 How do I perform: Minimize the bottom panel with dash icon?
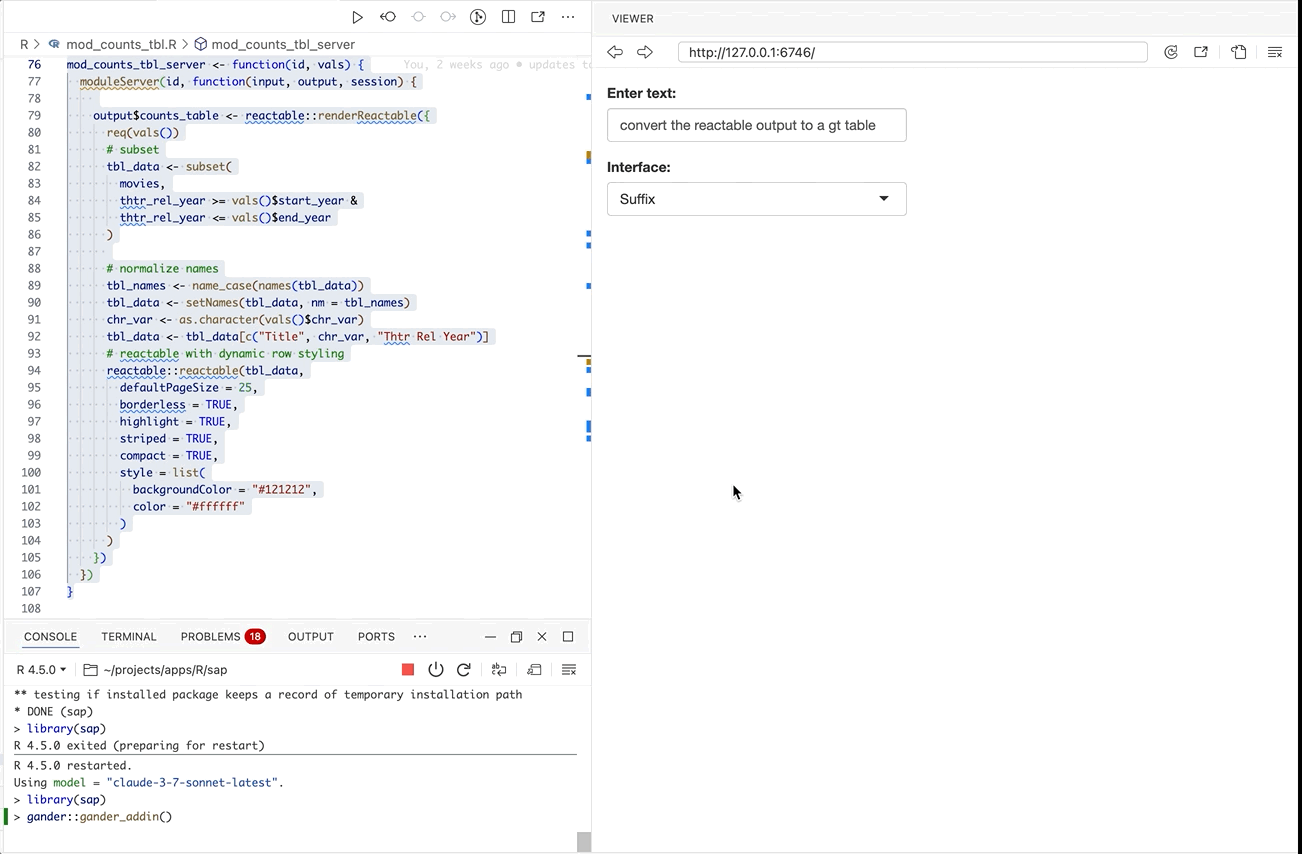coord(490,637)
